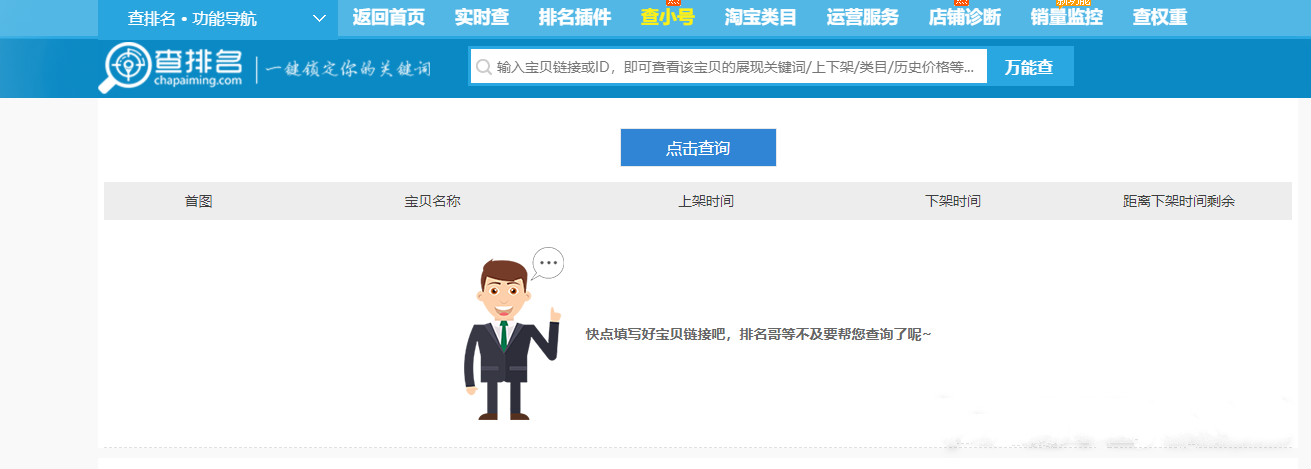Click the dropdown chevron beside 功能导航

(319, 18)
